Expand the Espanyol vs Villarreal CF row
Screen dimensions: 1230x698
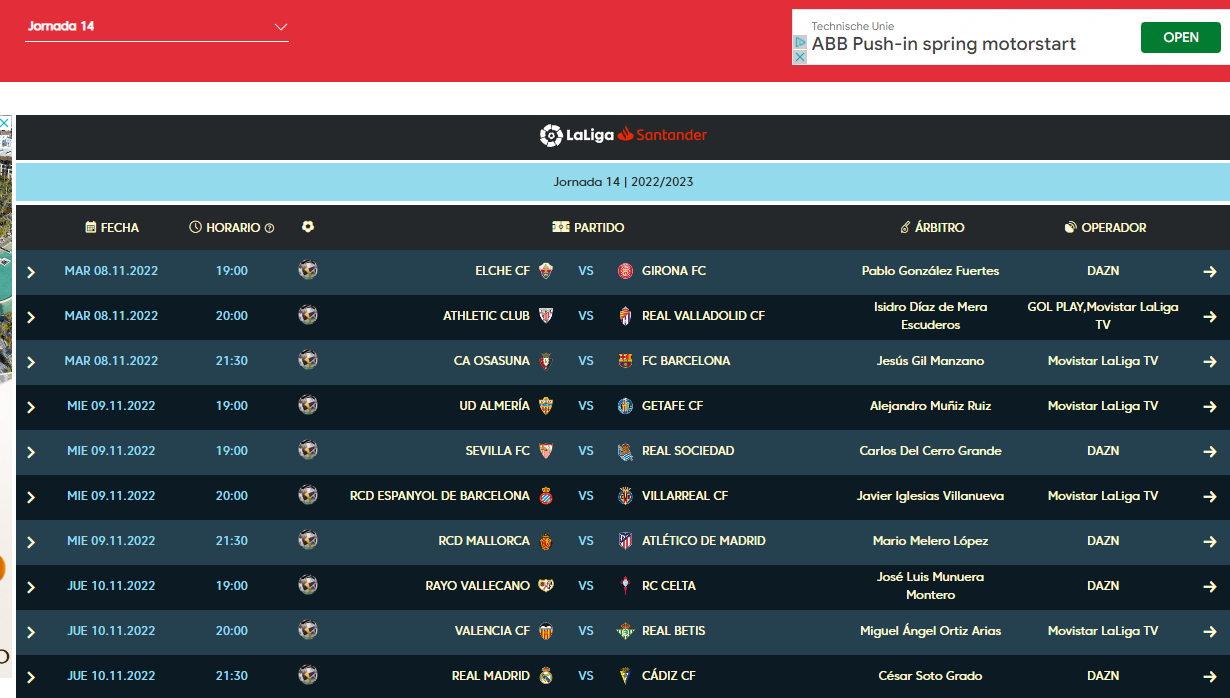[x=31, y=497]
